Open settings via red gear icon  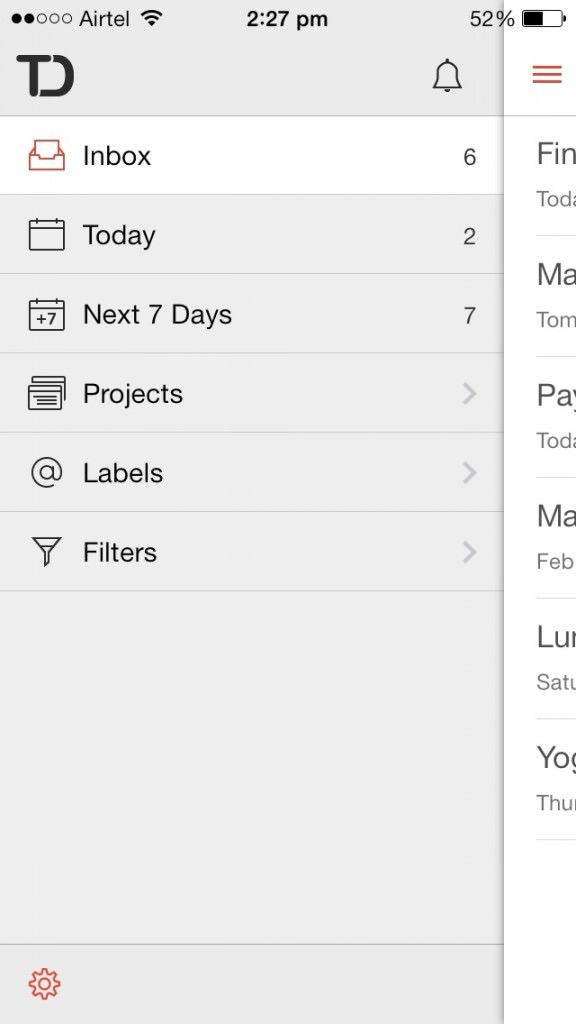click(x=44, y=984)
